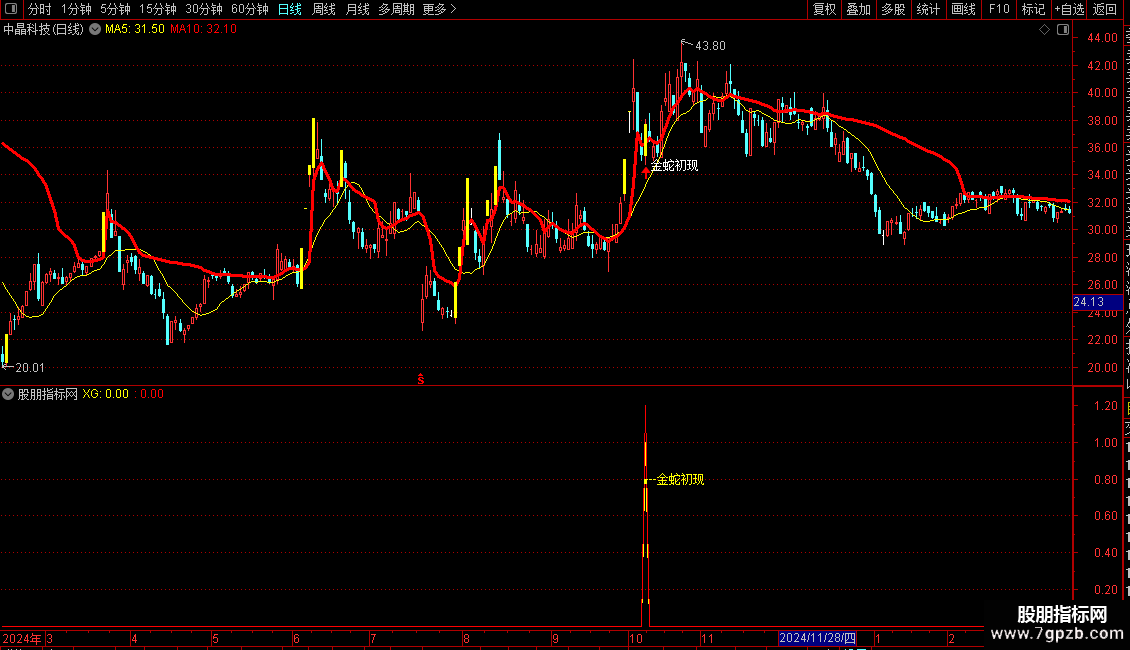The height and width of the screenshot is (650, 1130).
Task: Select the 15分钟 period tab
Action: [x=158, y=9]
